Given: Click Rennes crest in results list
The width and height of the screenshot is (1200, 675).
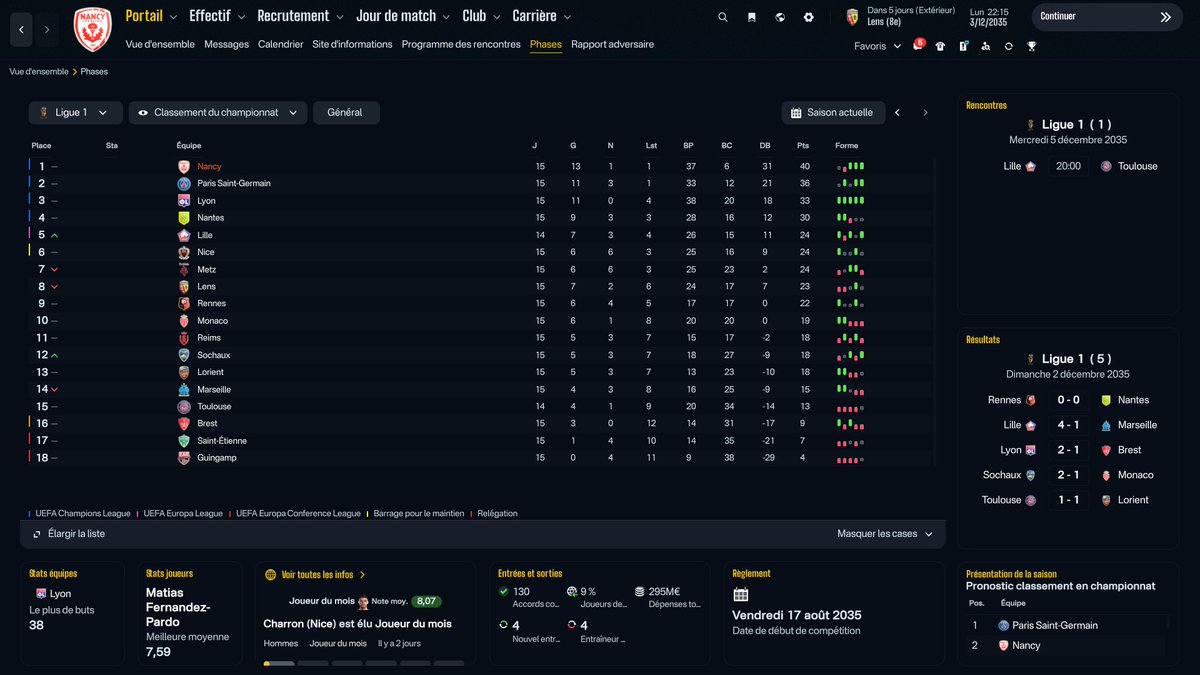Looking at the screenshot, I should [1031, 400].
